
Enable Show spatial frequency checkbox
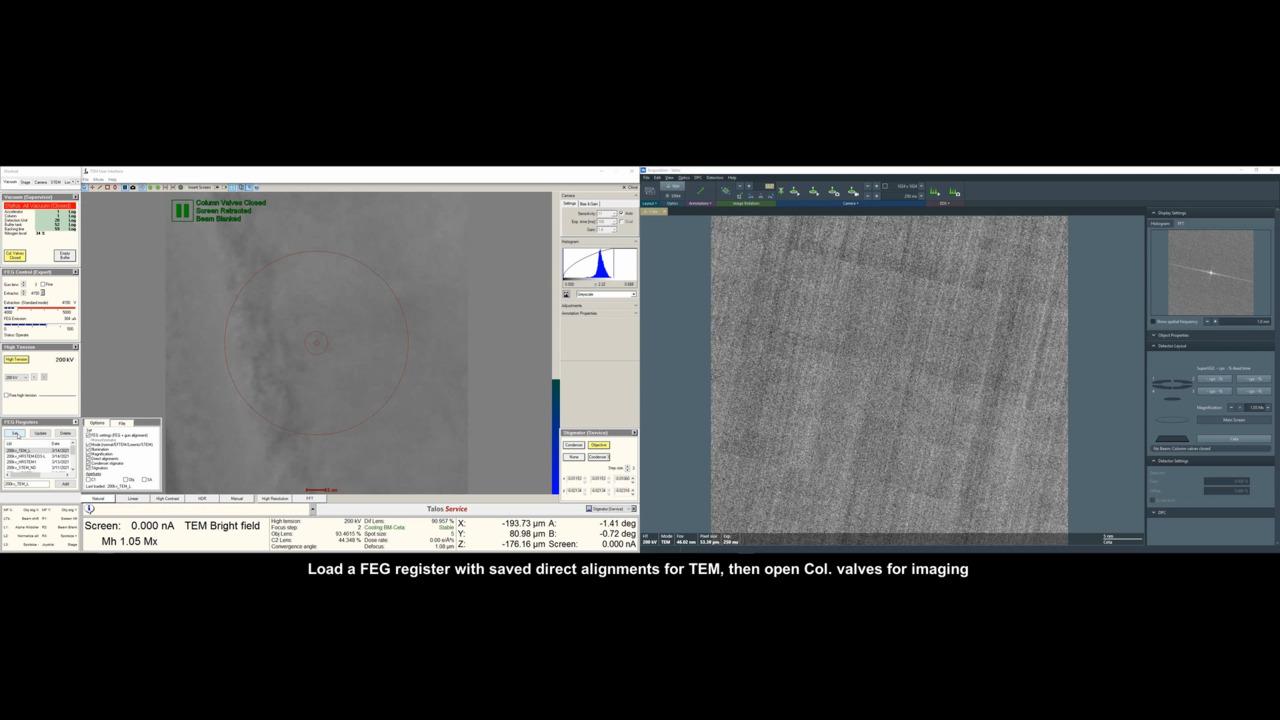1153,321
